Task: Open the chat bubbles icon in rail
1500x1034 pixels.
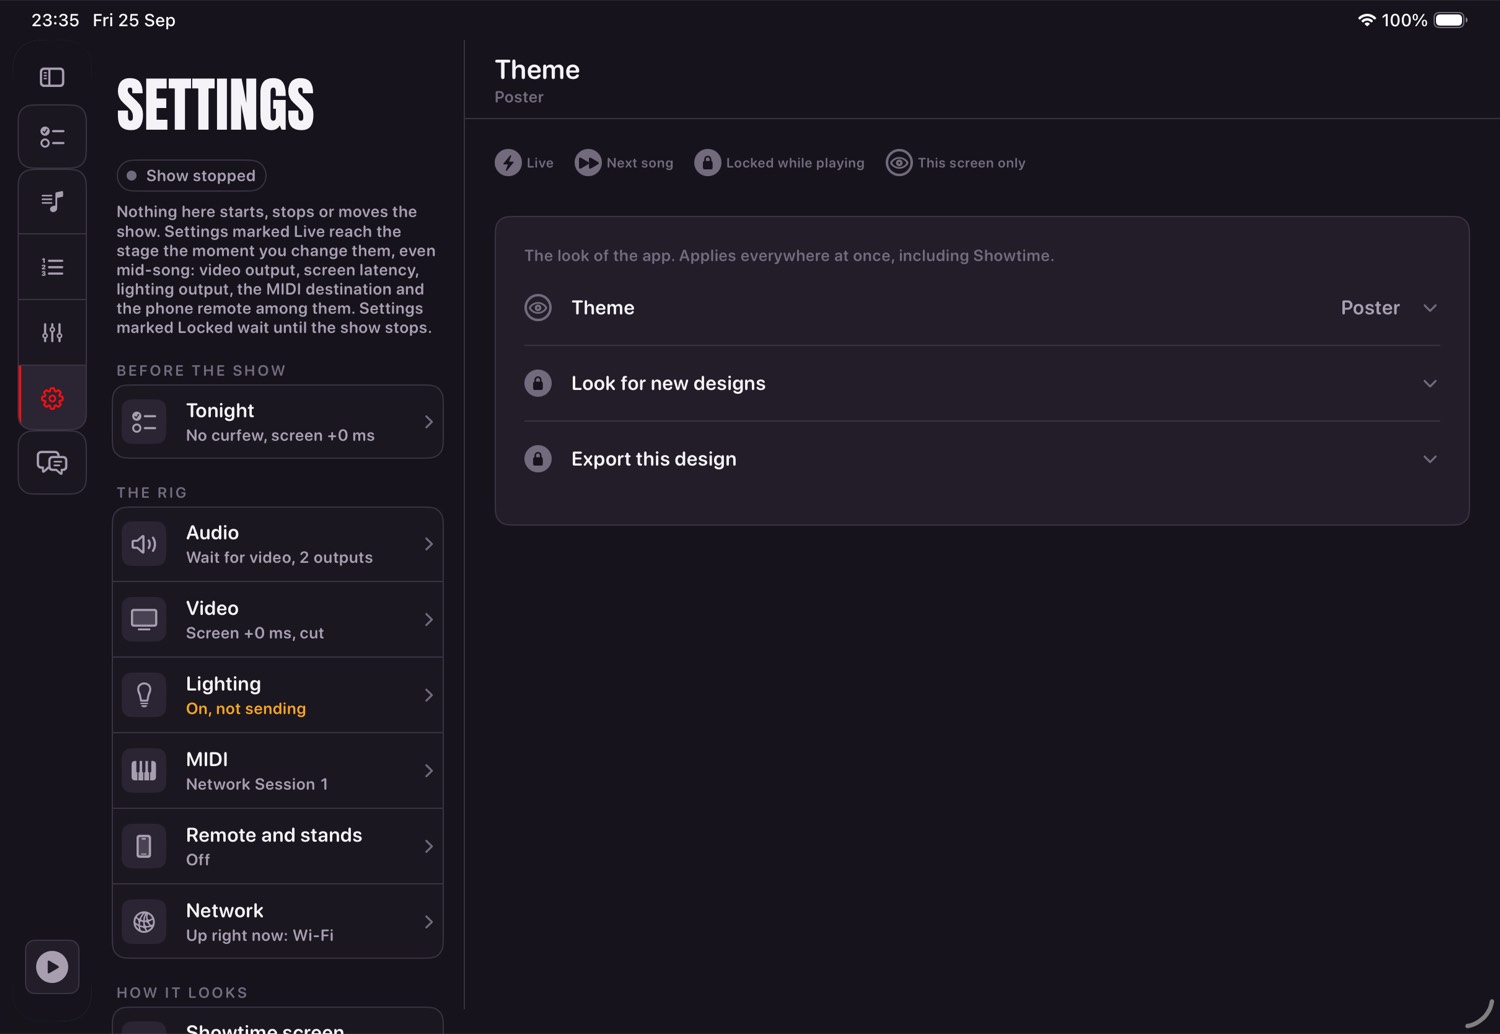Action: [52, 462]
